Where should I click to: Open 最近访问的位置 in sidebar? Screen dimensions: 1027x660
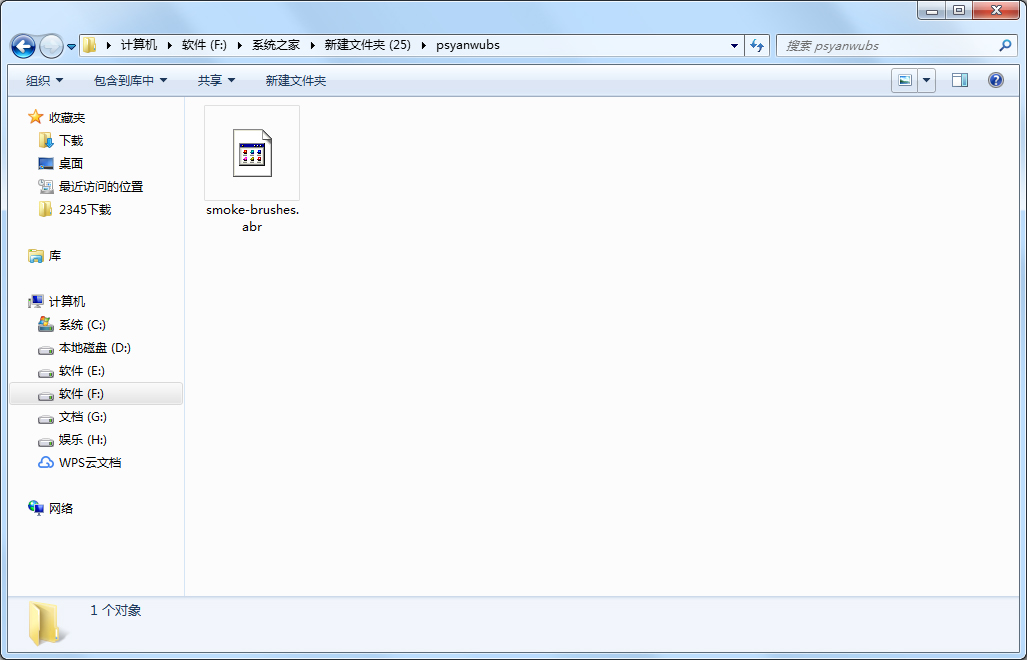(x=100, y=187)
